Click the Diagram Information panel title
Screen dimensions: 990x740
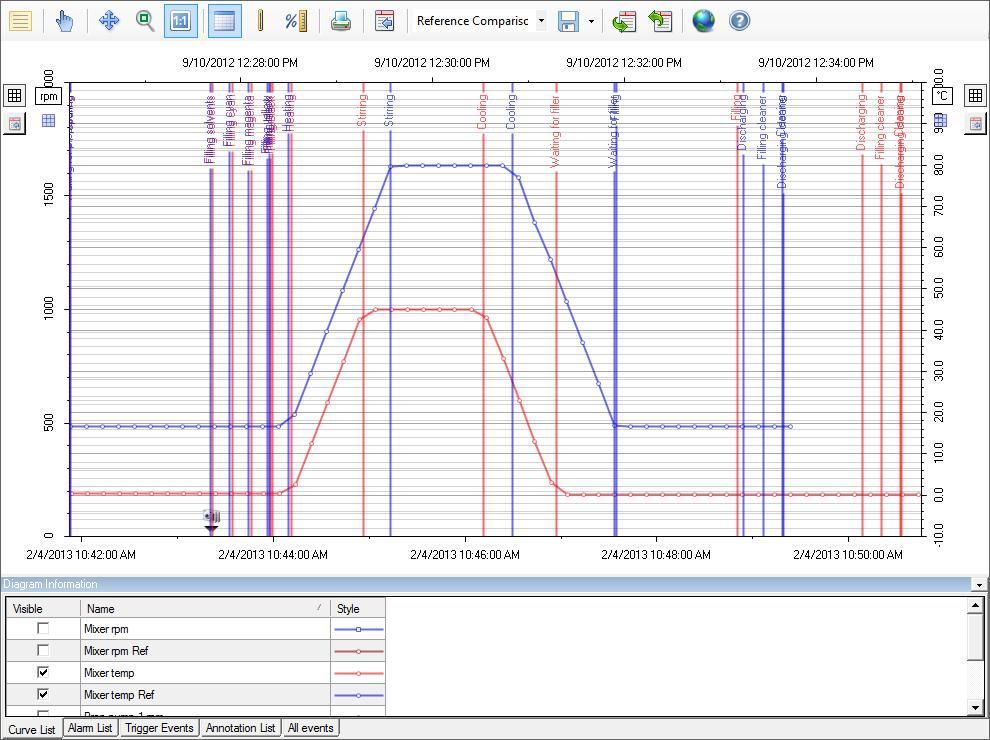[50, 584]
